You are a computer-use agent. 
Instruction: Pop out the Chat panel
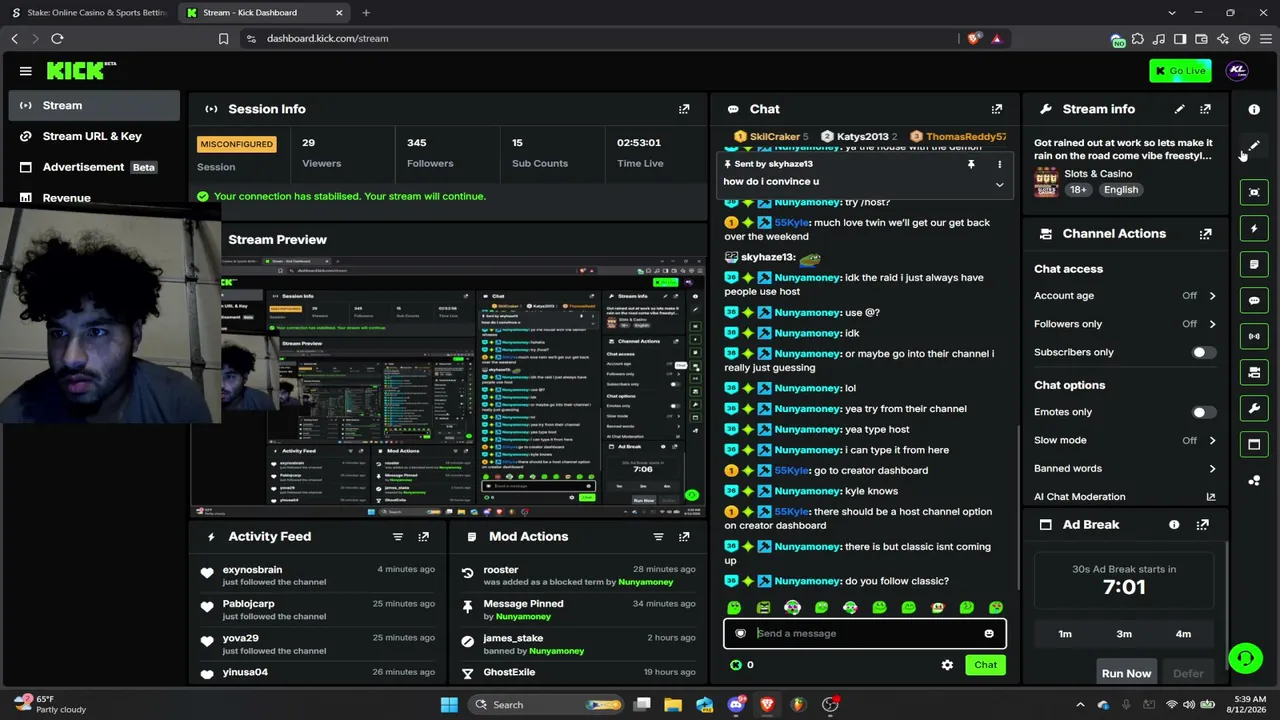tap(996, 109)
